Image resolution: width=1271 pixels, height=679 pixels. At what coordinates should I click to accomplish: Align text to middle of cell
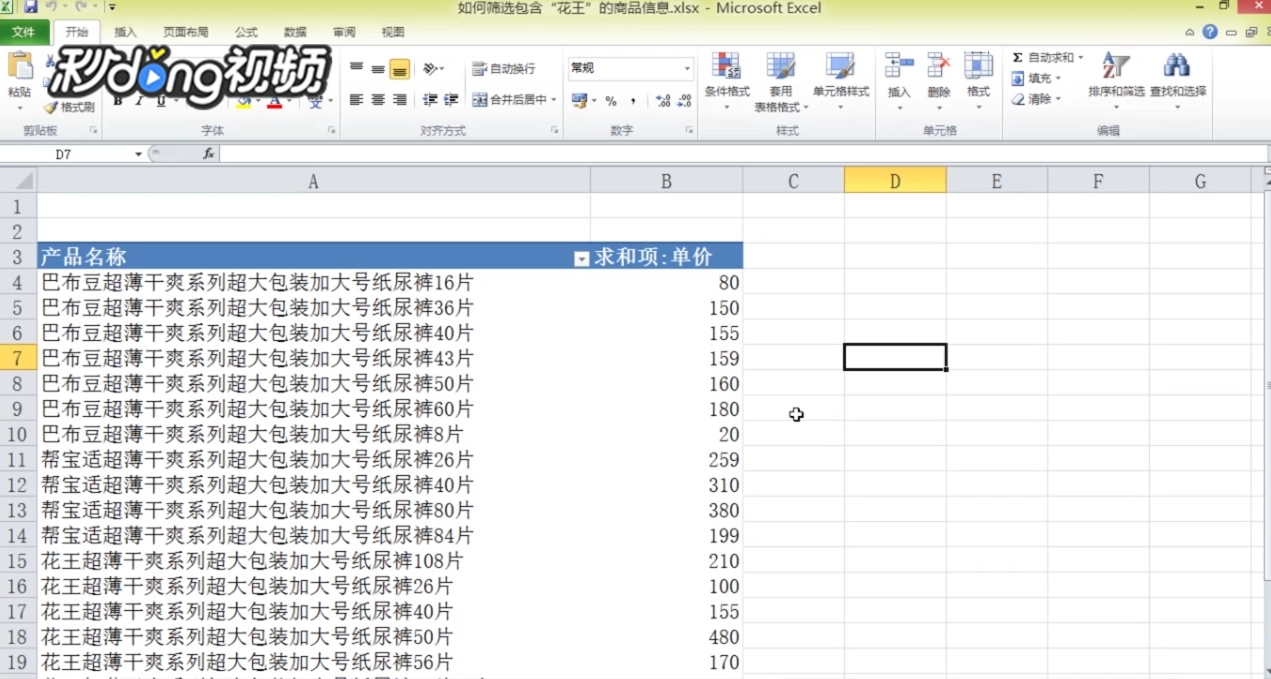[x=378, y=69]
